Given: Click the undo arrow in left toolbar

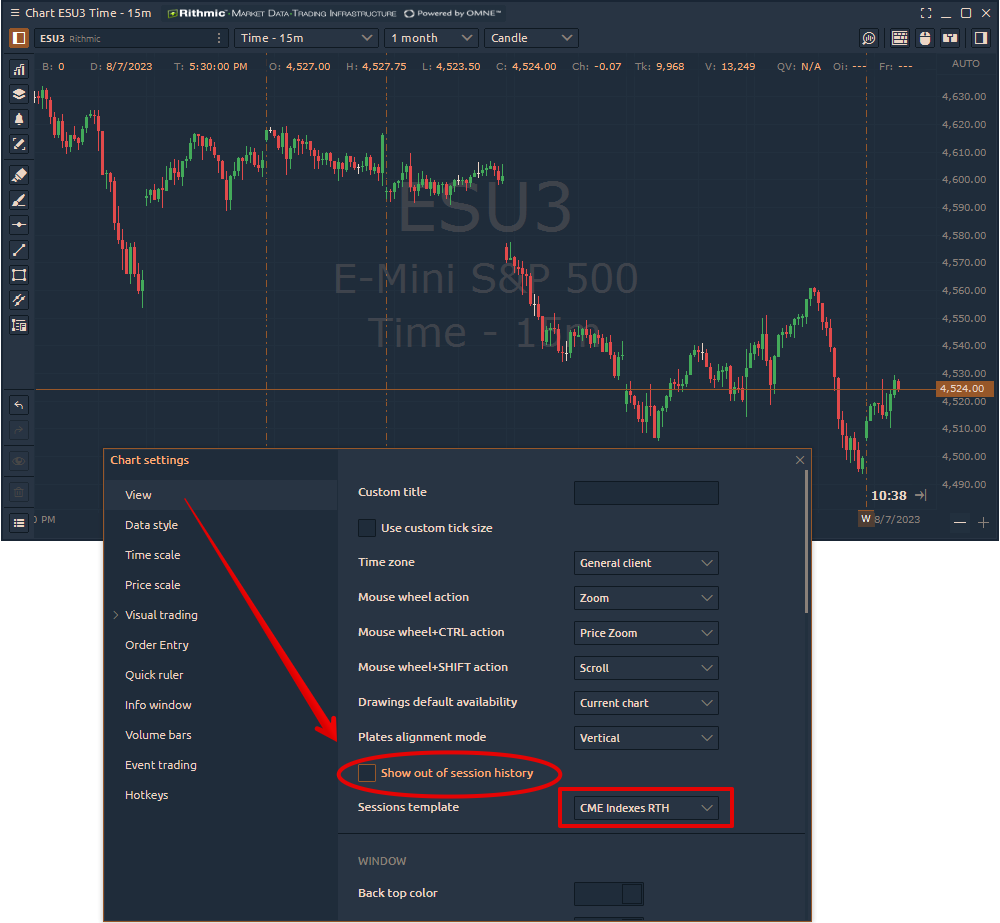Looking at the screenshot, I should tap(19, 405).
